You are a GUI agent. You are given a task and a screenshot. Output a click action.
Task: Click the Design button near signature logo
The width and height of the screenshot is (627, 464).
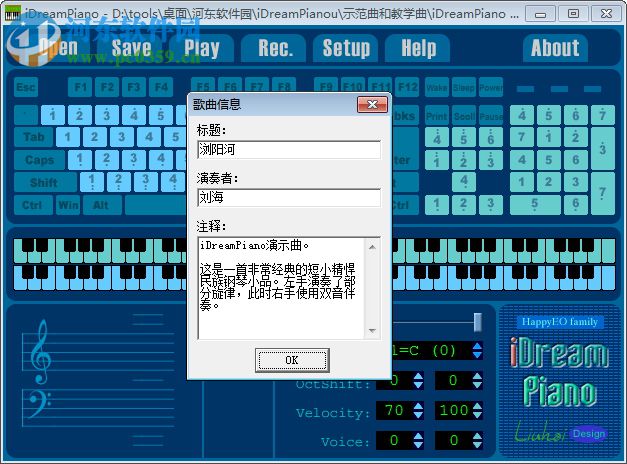(x=589, y=434)
